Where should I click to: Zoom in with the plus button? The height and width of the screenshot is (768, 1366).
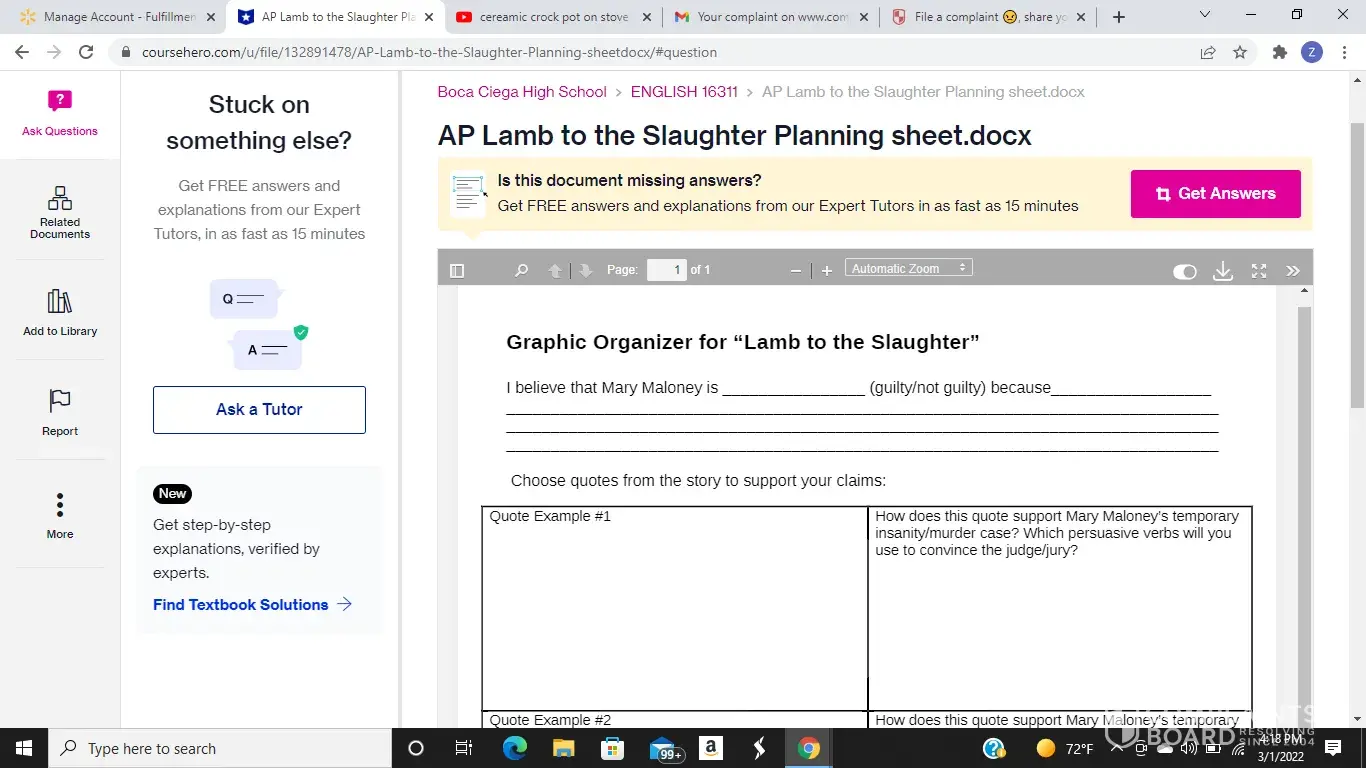click(x=827, y=271)
